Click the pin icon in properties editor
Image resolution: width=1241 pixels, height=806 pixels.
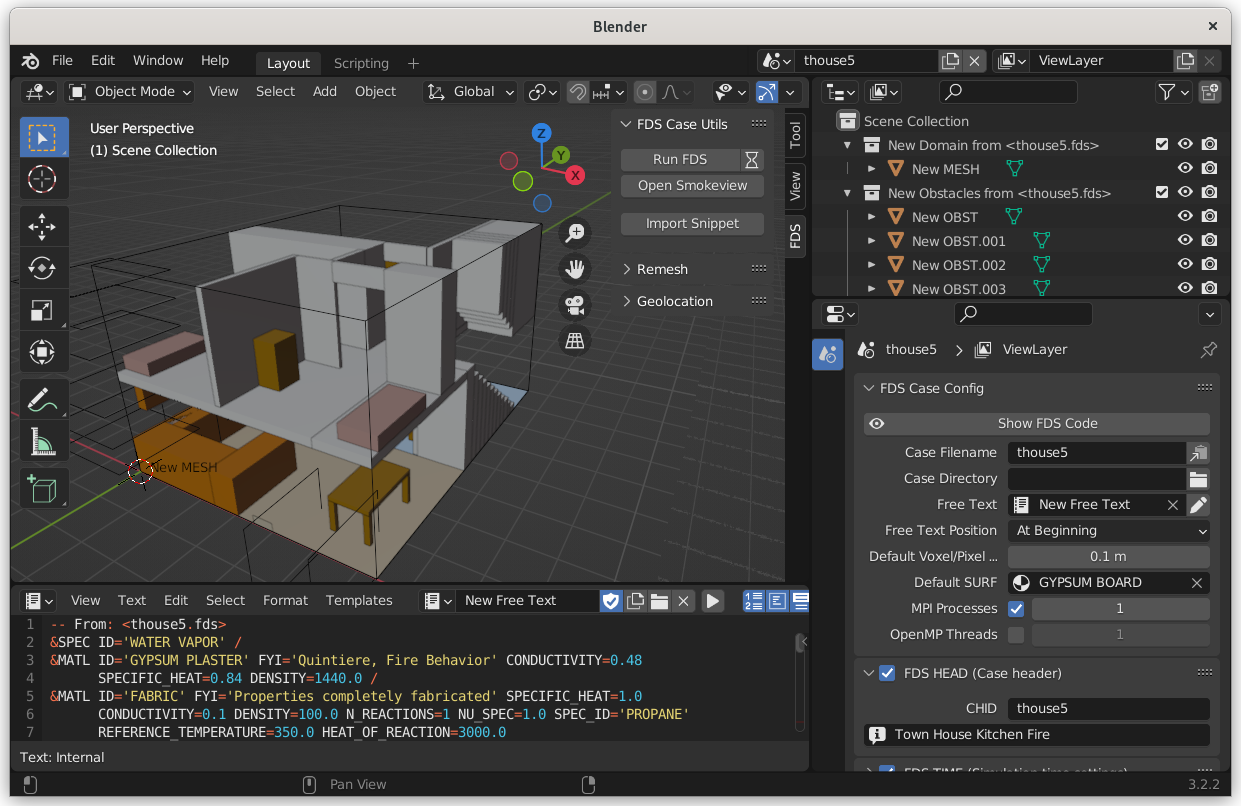1208,350
